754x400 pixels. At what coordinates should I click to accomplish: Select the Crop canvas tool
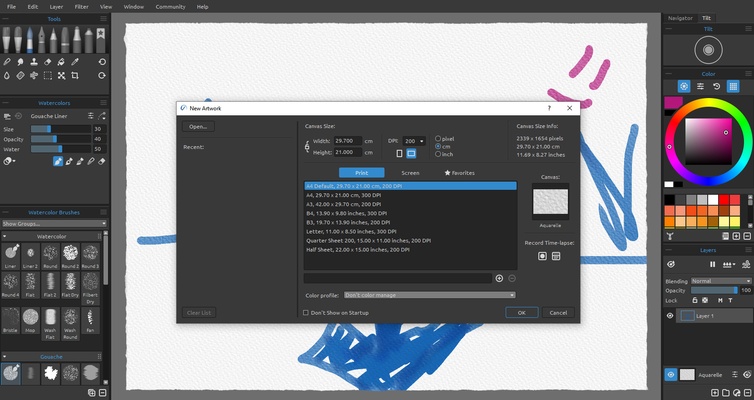pyautogui.click(x=75, y=75)
